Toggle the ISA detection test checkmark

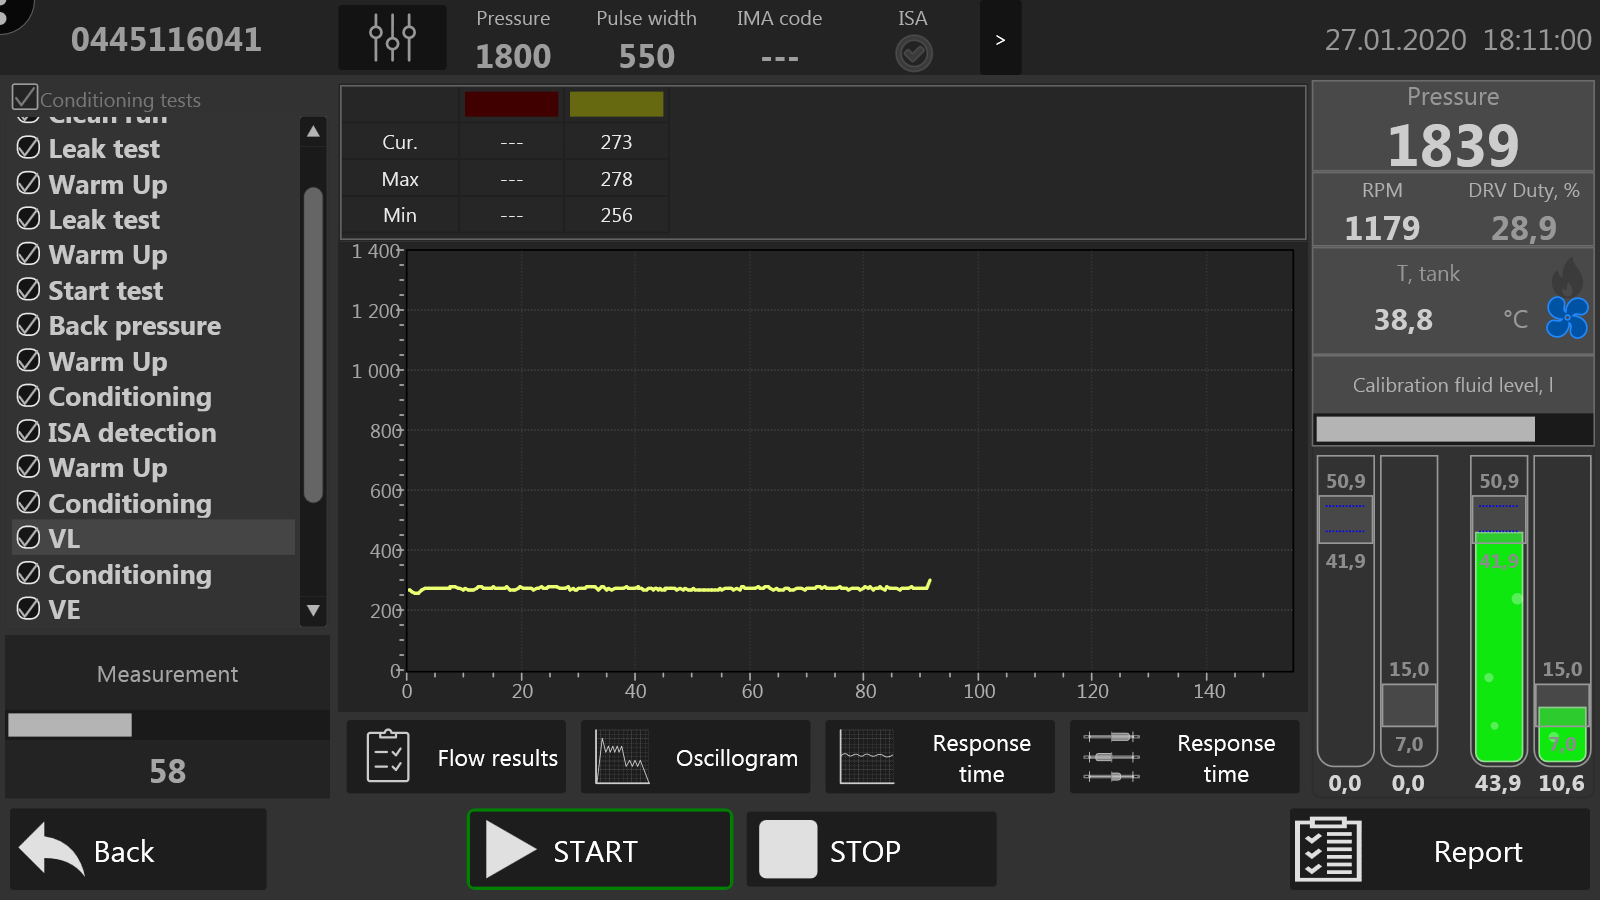29,432
